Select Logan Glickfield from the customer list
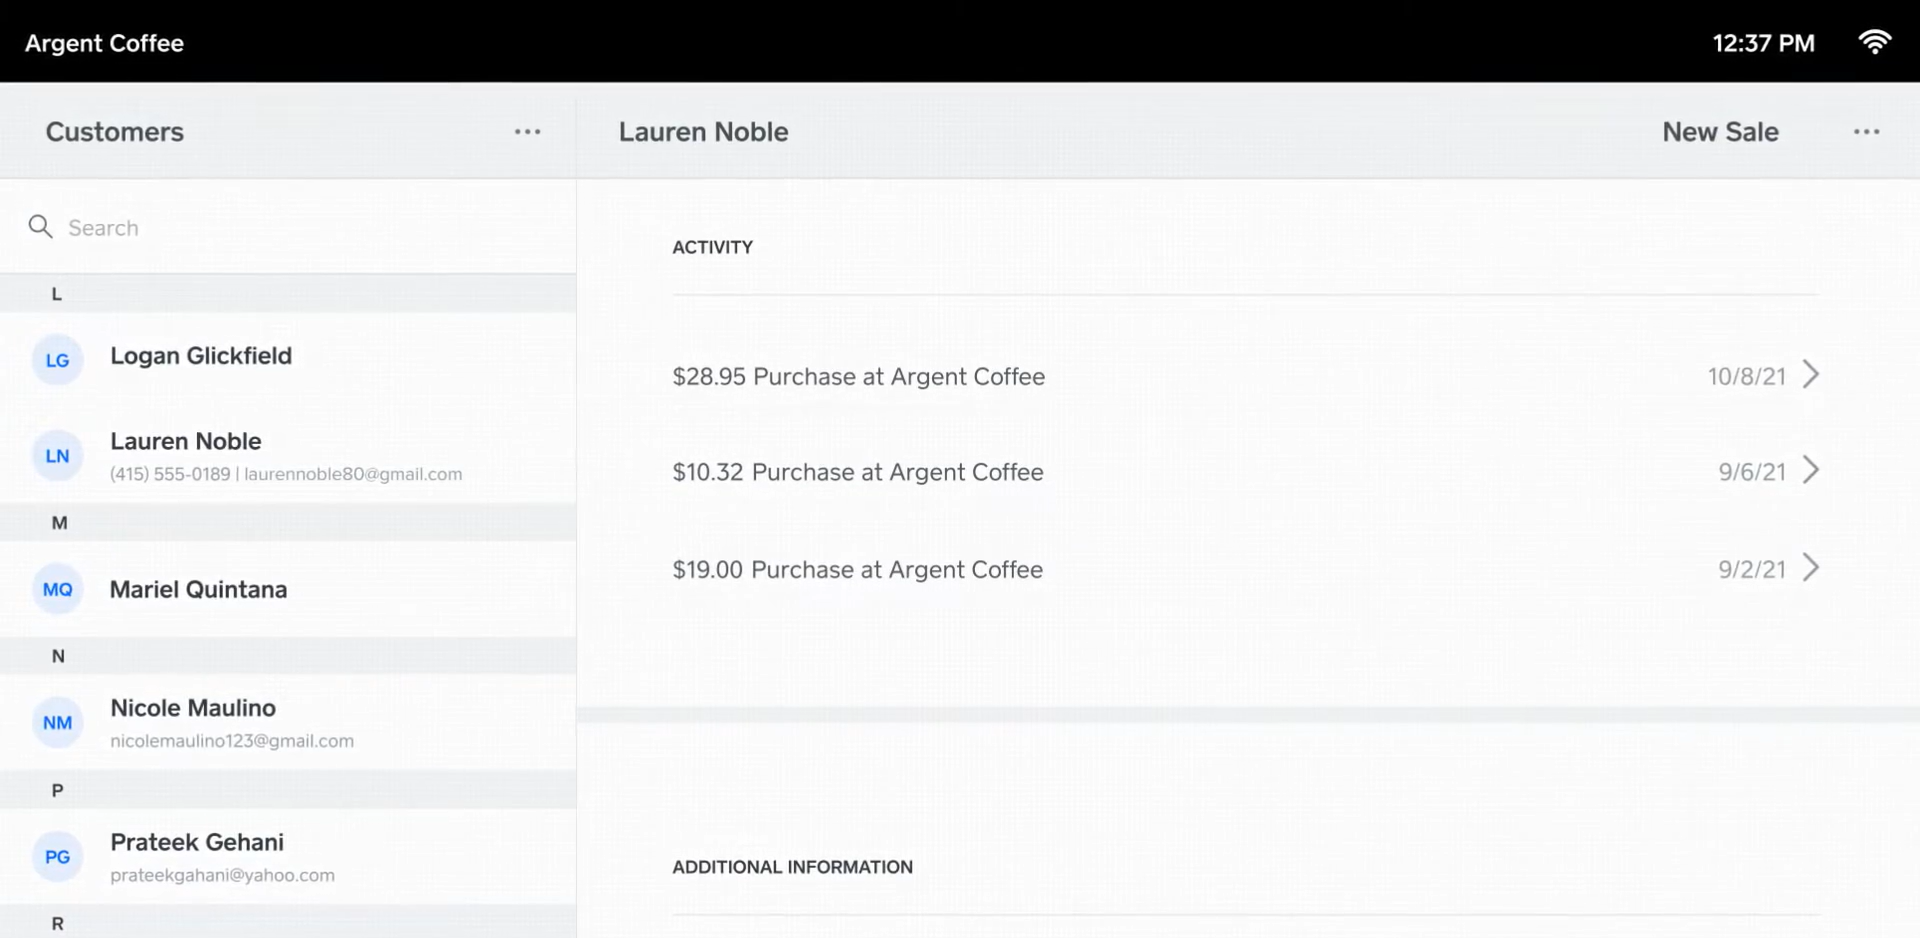Image resolution: width=1920 pixels, height=938 pixels. [x=201, y=356]
